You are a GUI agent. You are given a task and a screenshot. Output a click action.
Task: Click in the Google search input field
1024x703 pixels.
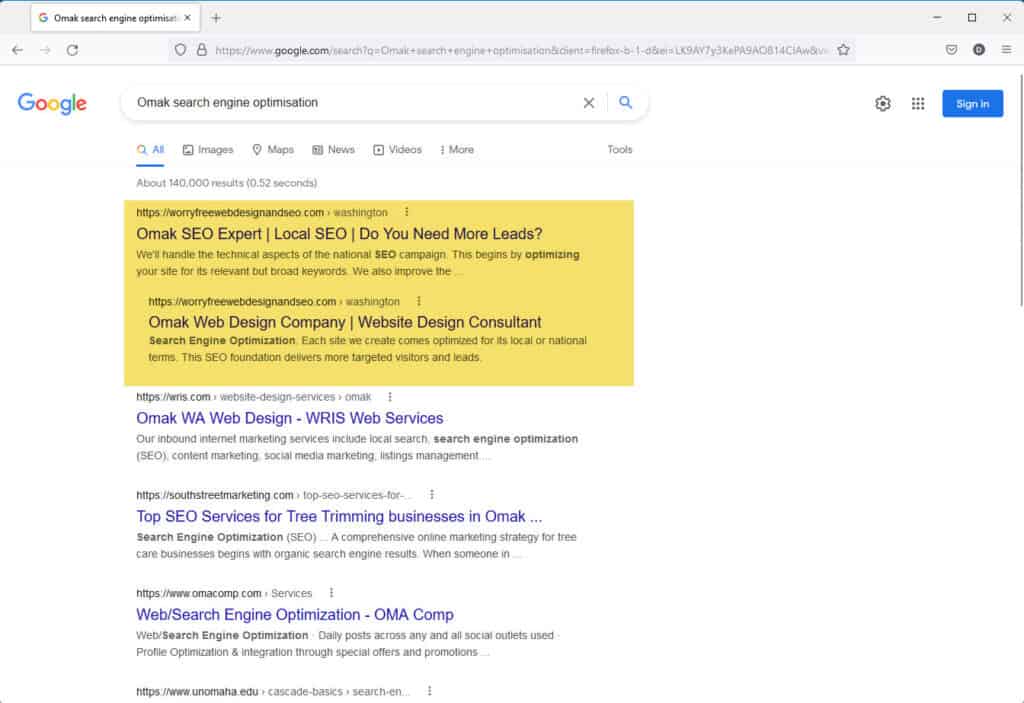coord(353,103)
